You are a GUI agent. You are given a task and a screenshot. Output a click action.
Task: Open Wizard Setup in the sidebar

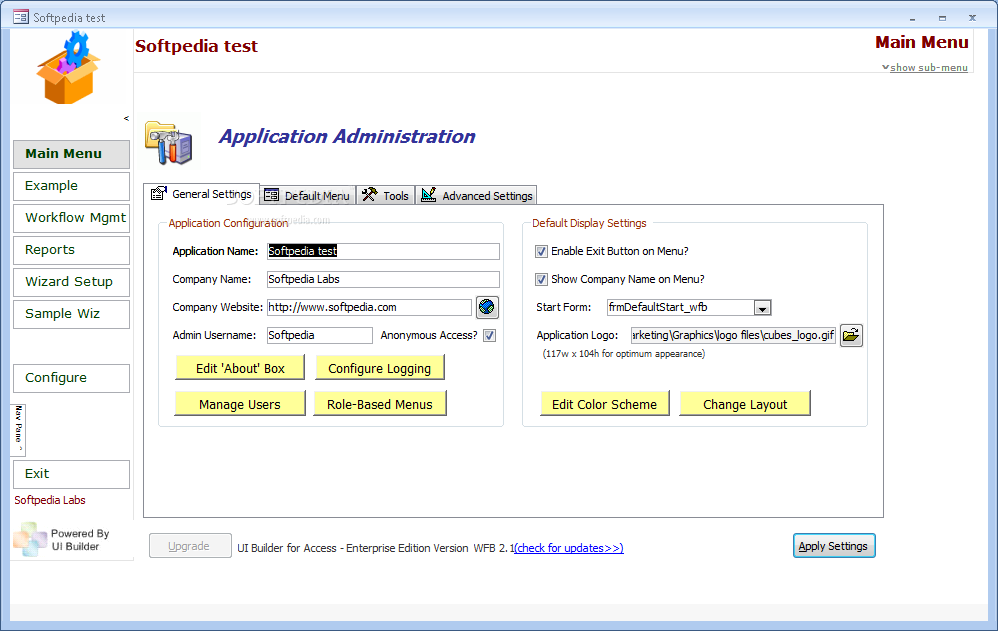point(71,282)
